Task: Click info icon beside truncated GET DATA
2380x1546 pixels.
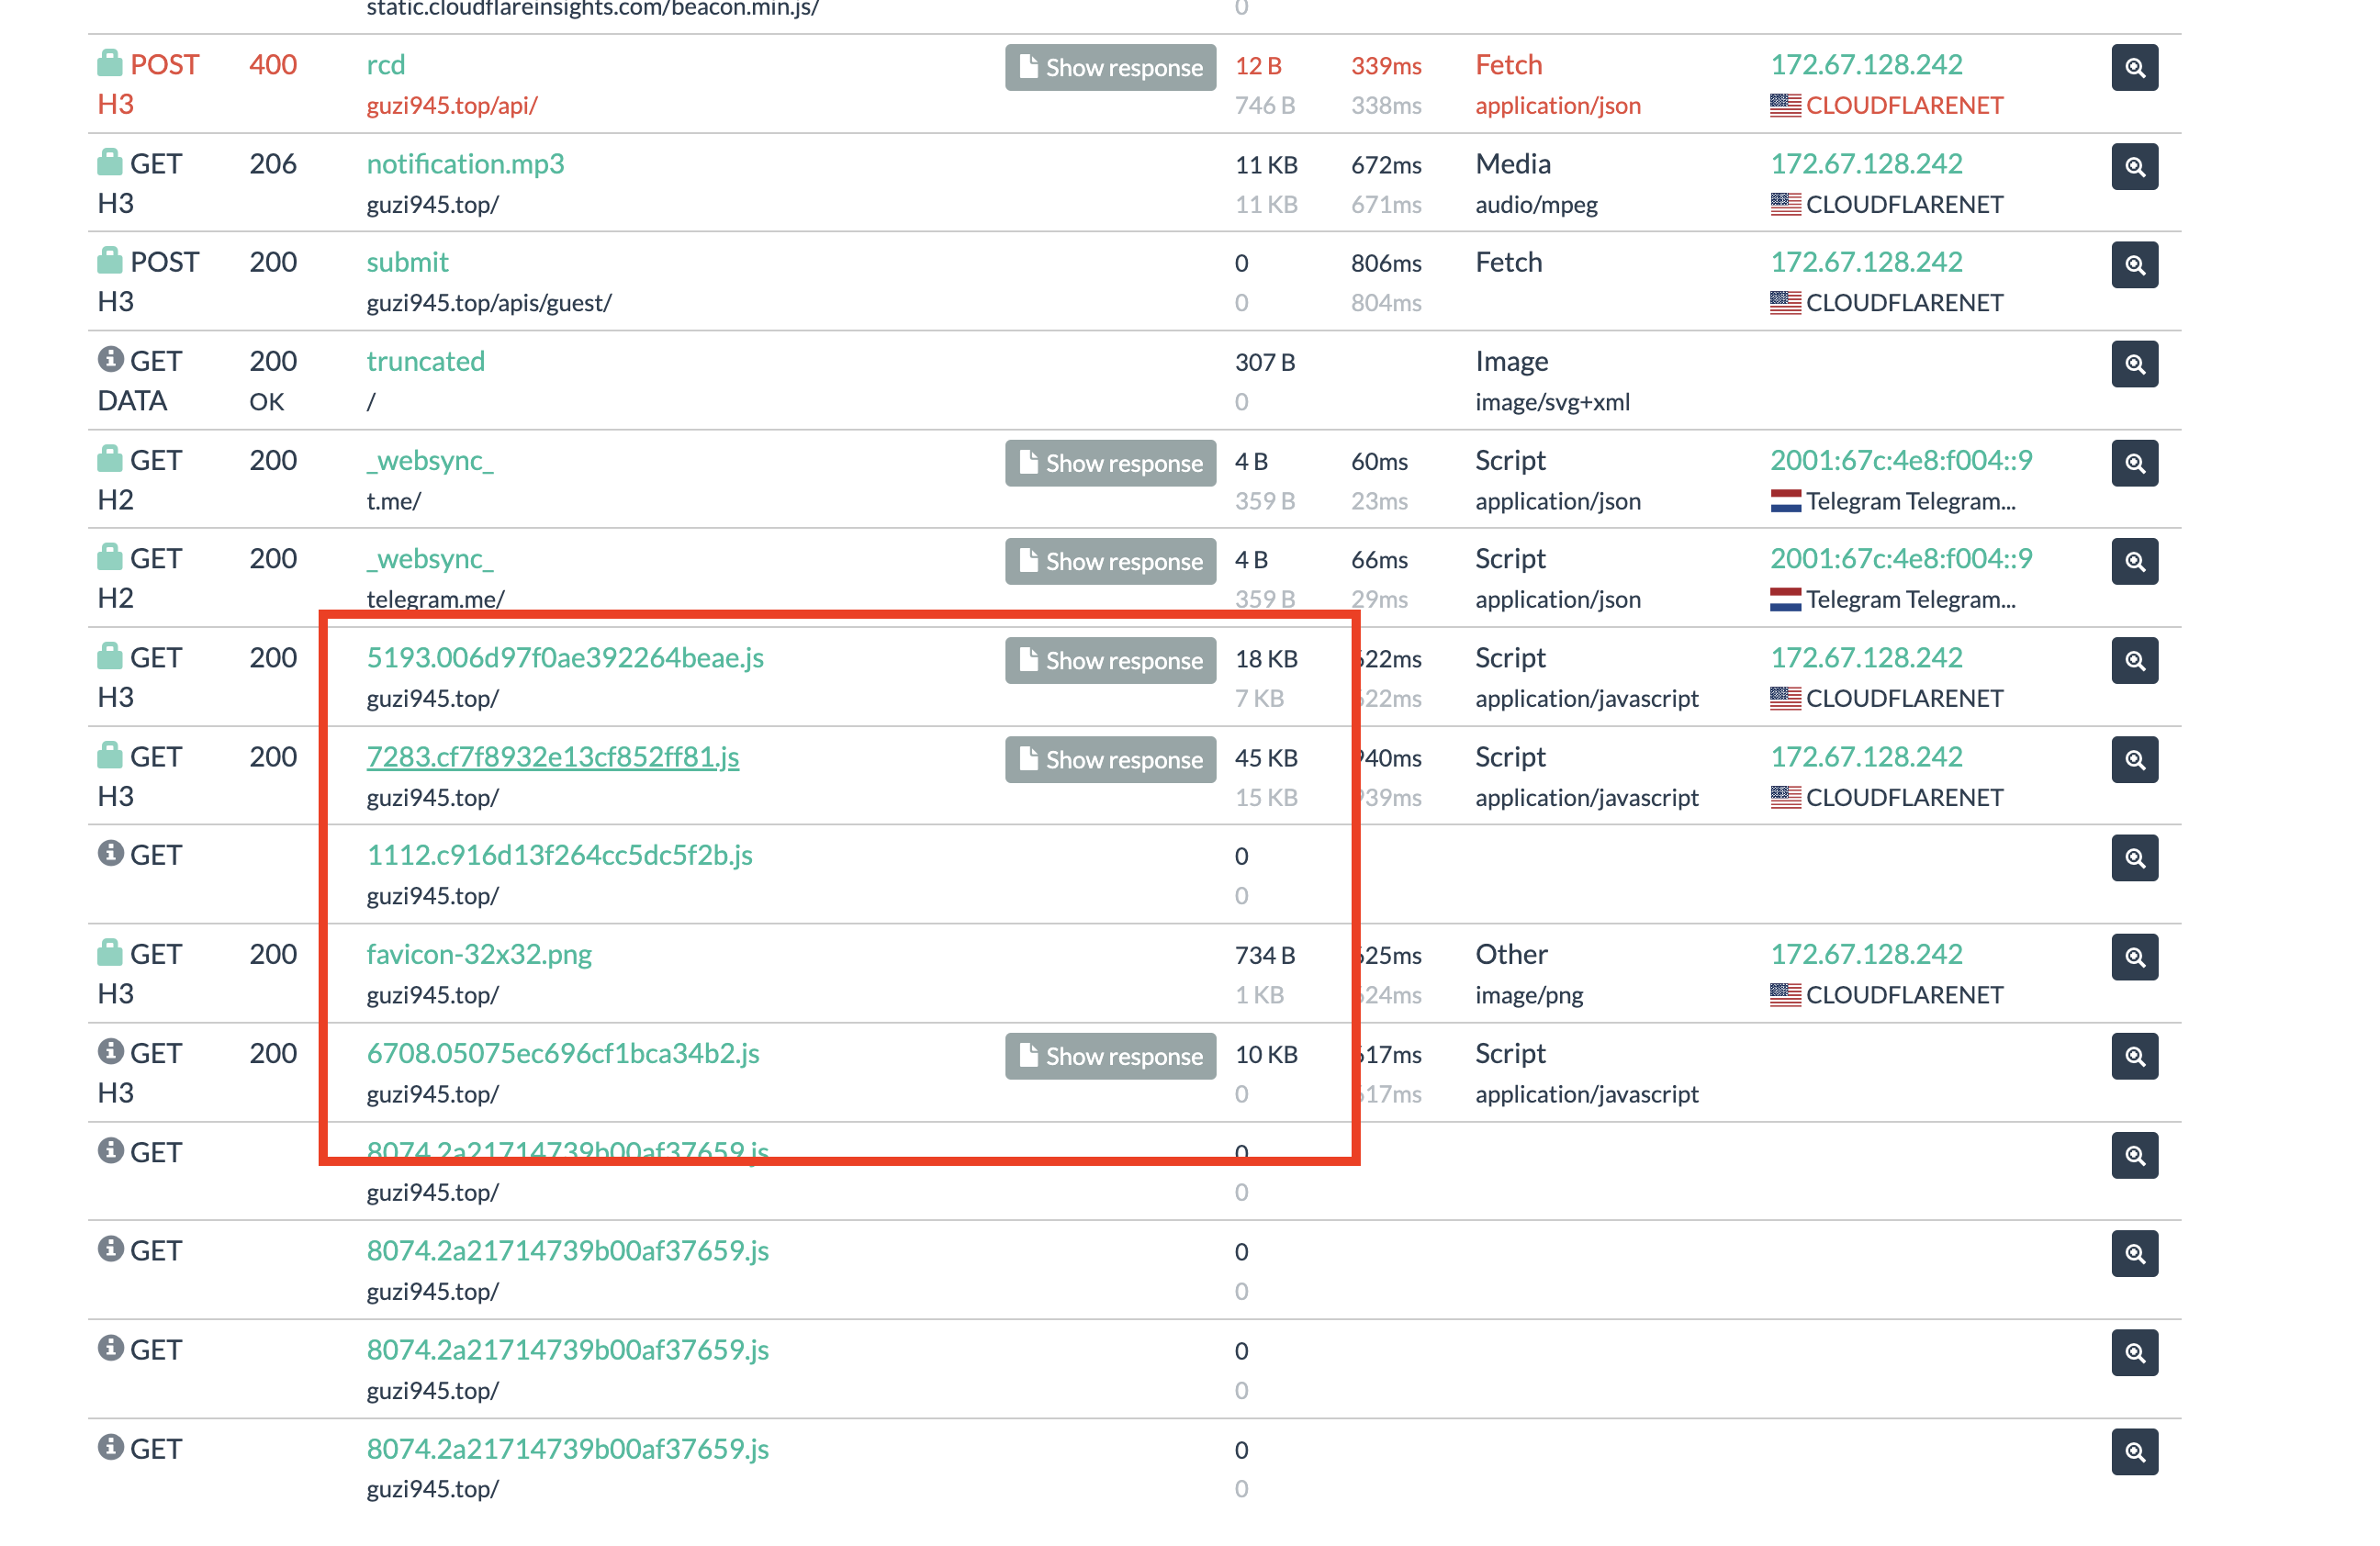Action: [110, 359]
